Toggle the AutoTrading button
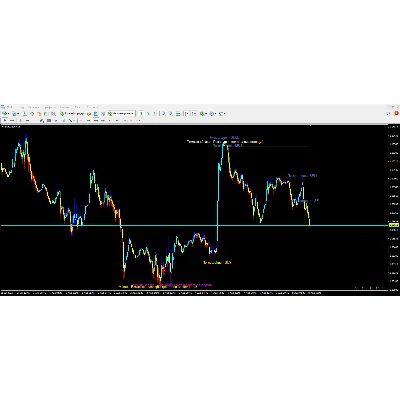This screenshot has width=400, height=400. pyautogui.click(x=121, y=114)
